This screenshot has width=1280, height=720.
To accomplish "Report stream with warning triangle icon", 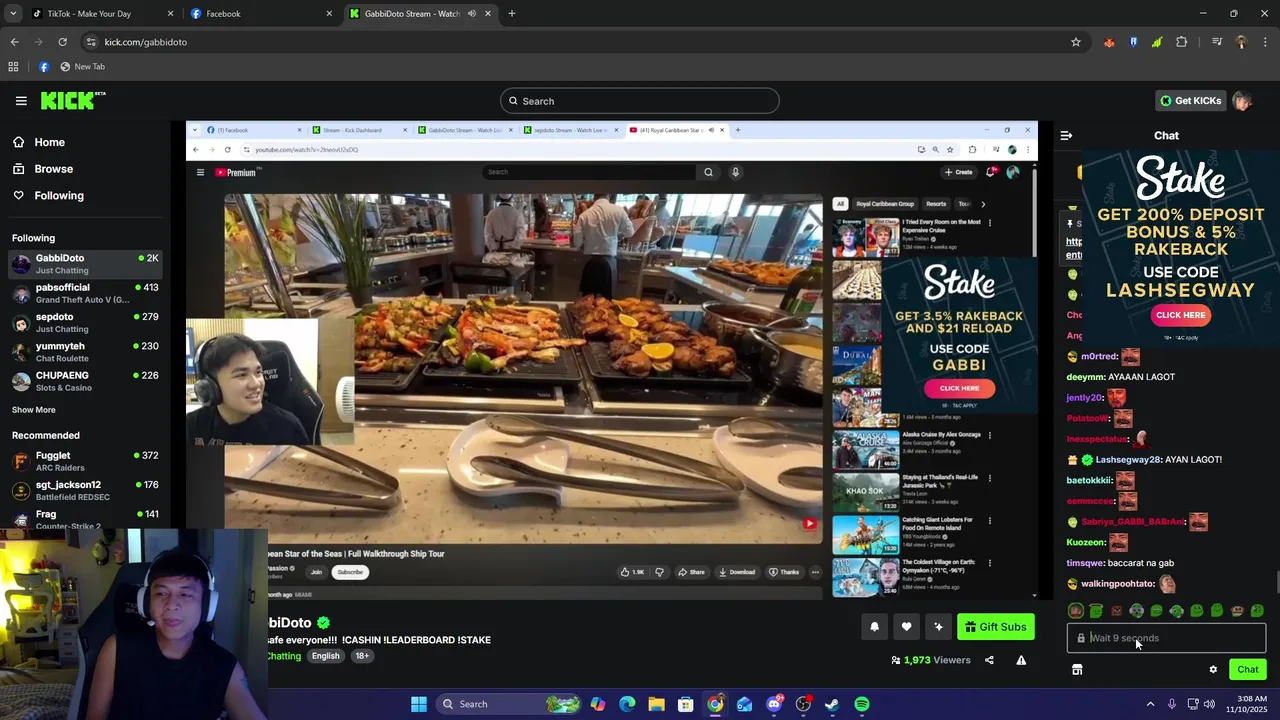I will click(x=1021, y=660).
